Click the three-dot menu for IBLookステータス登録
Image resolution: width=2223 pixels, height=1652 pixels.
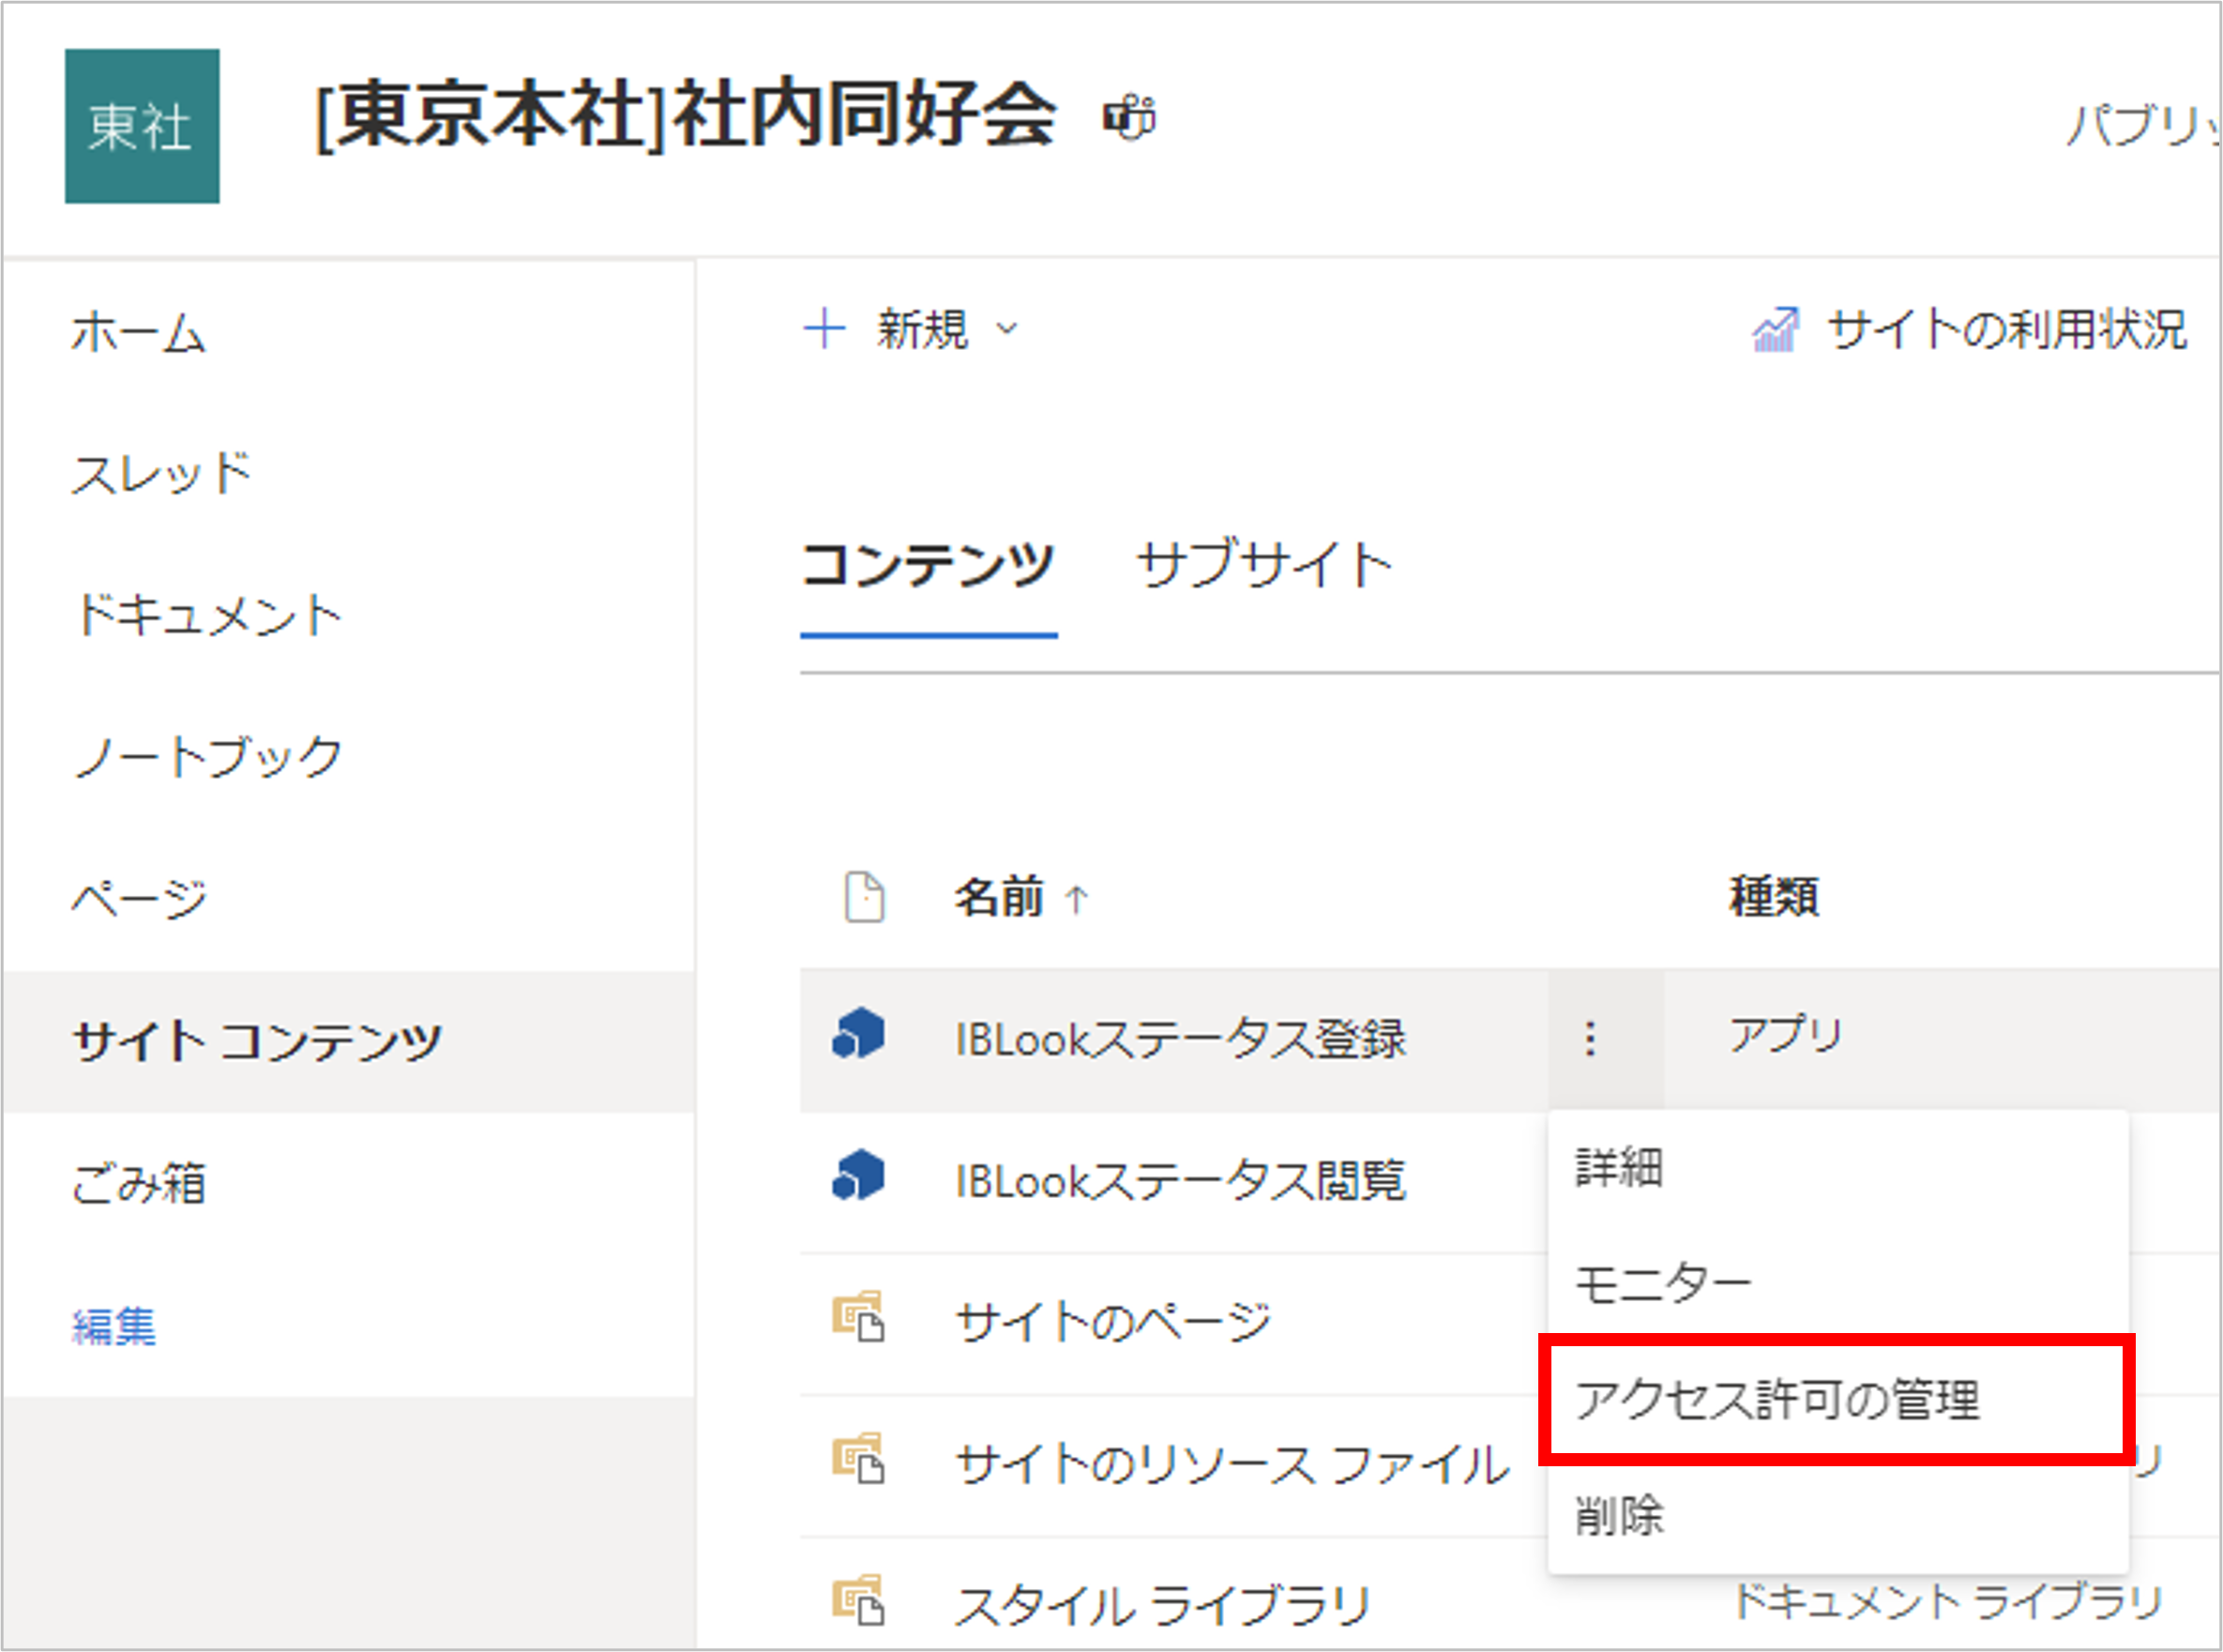click(1590, 1039)
